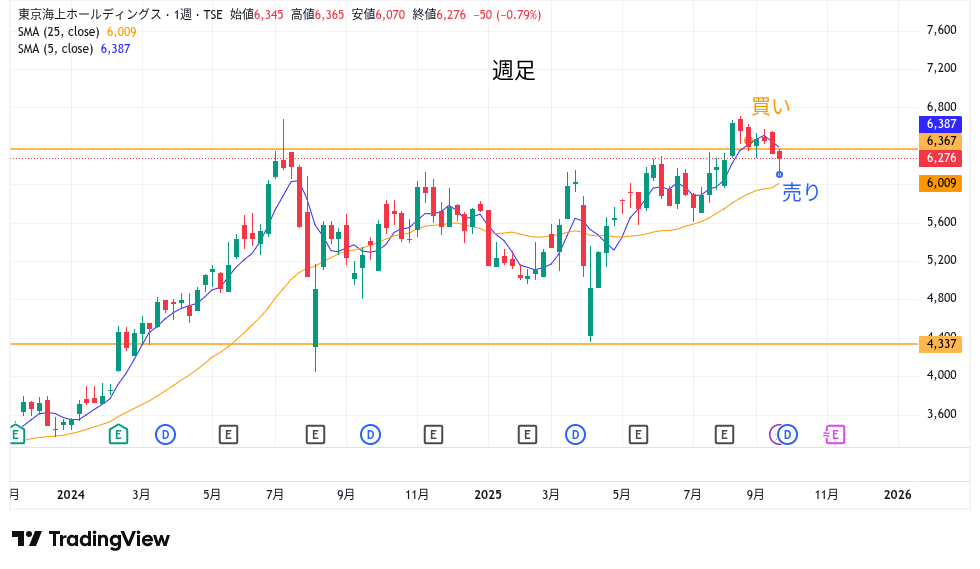Click the latest dividend D marker near 9月 2025
980x569 pixels.
click(787, 434)
